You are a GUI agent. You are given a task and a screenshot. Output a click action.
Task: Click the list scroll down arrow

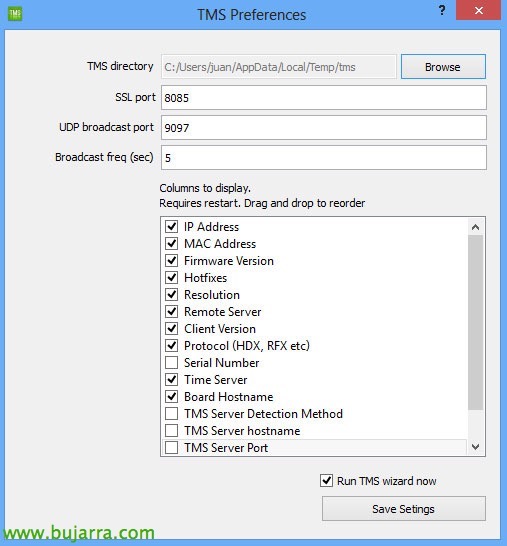coord(475,447)
